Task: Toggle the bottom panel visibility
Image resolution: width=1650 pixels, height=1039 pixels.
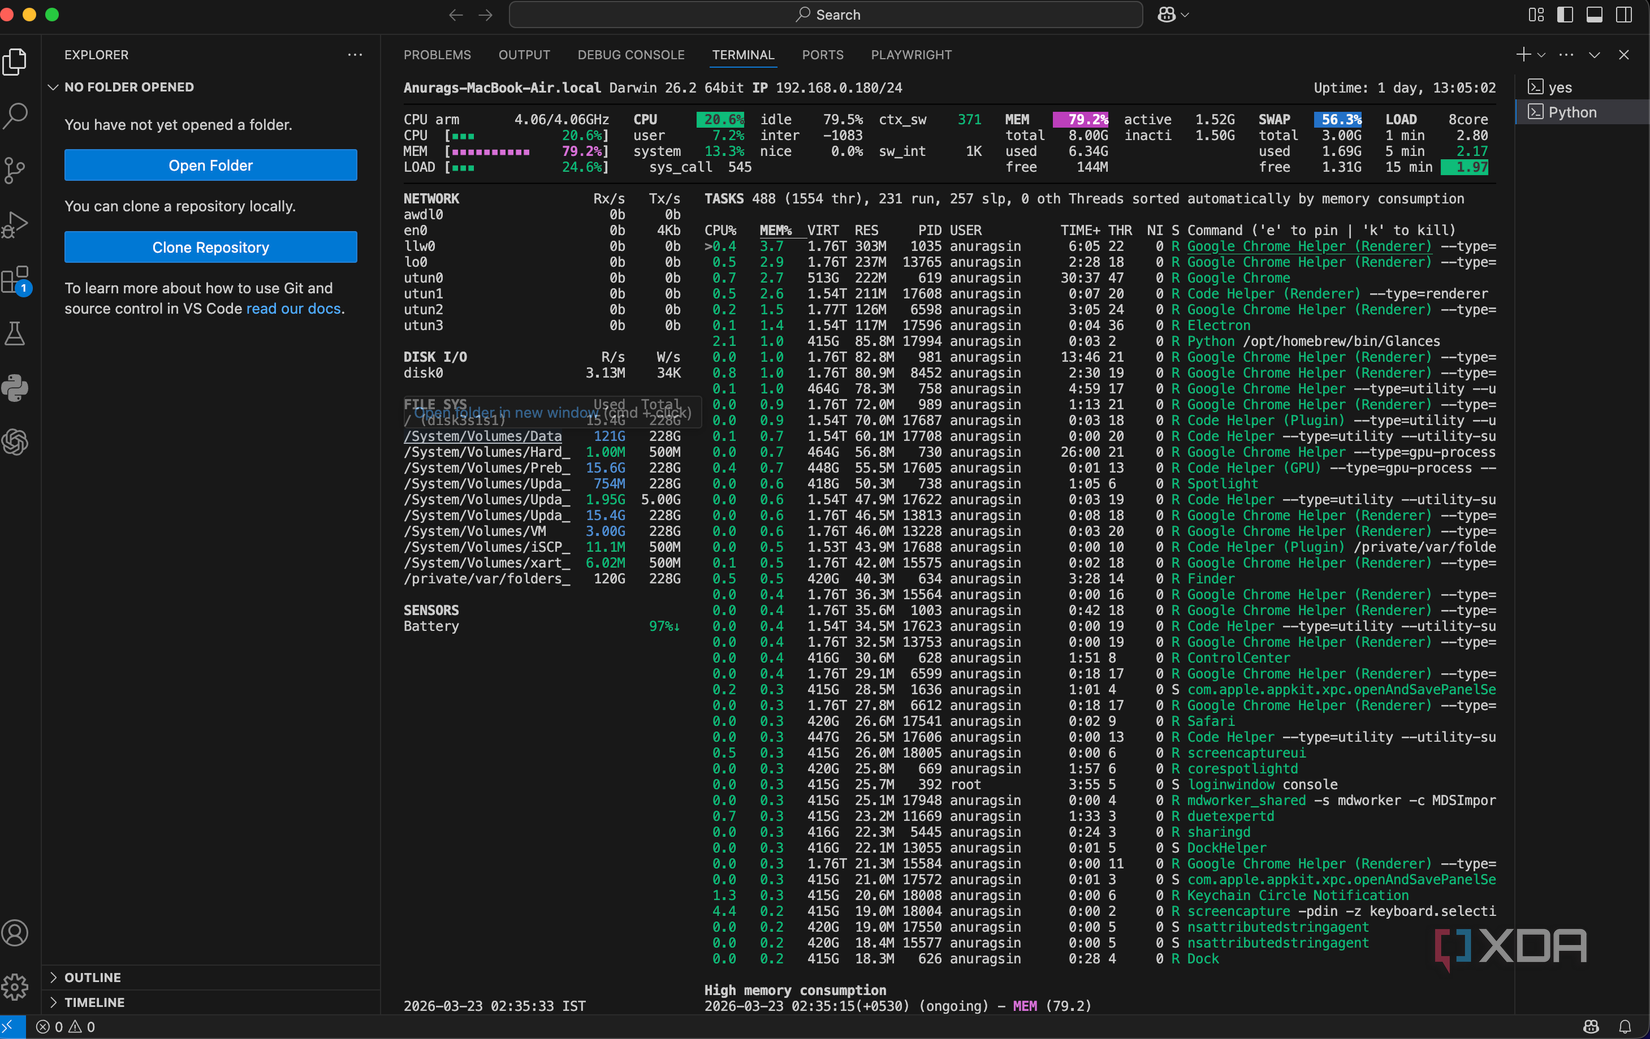Action: tap(1595, 15)
